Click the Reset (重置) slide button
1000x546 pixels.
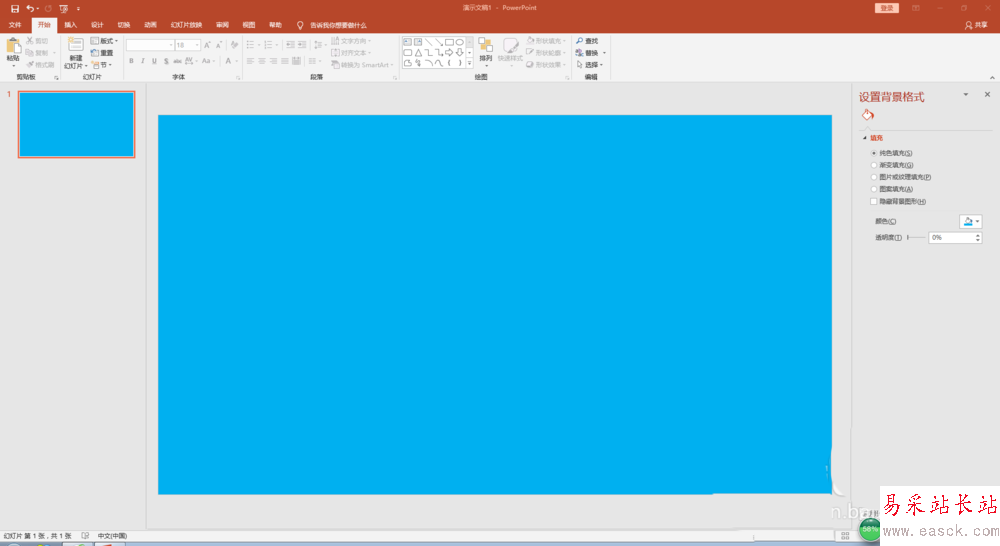(x=102, y=53)
